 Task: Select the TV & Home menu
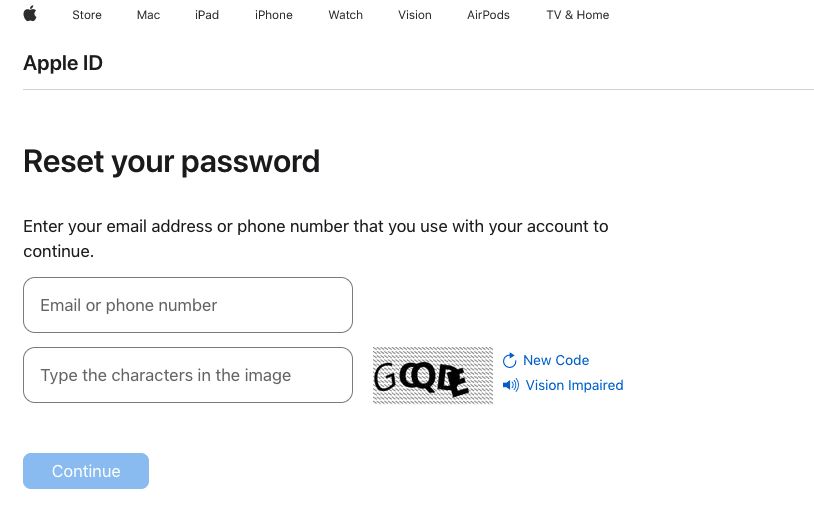577,15
